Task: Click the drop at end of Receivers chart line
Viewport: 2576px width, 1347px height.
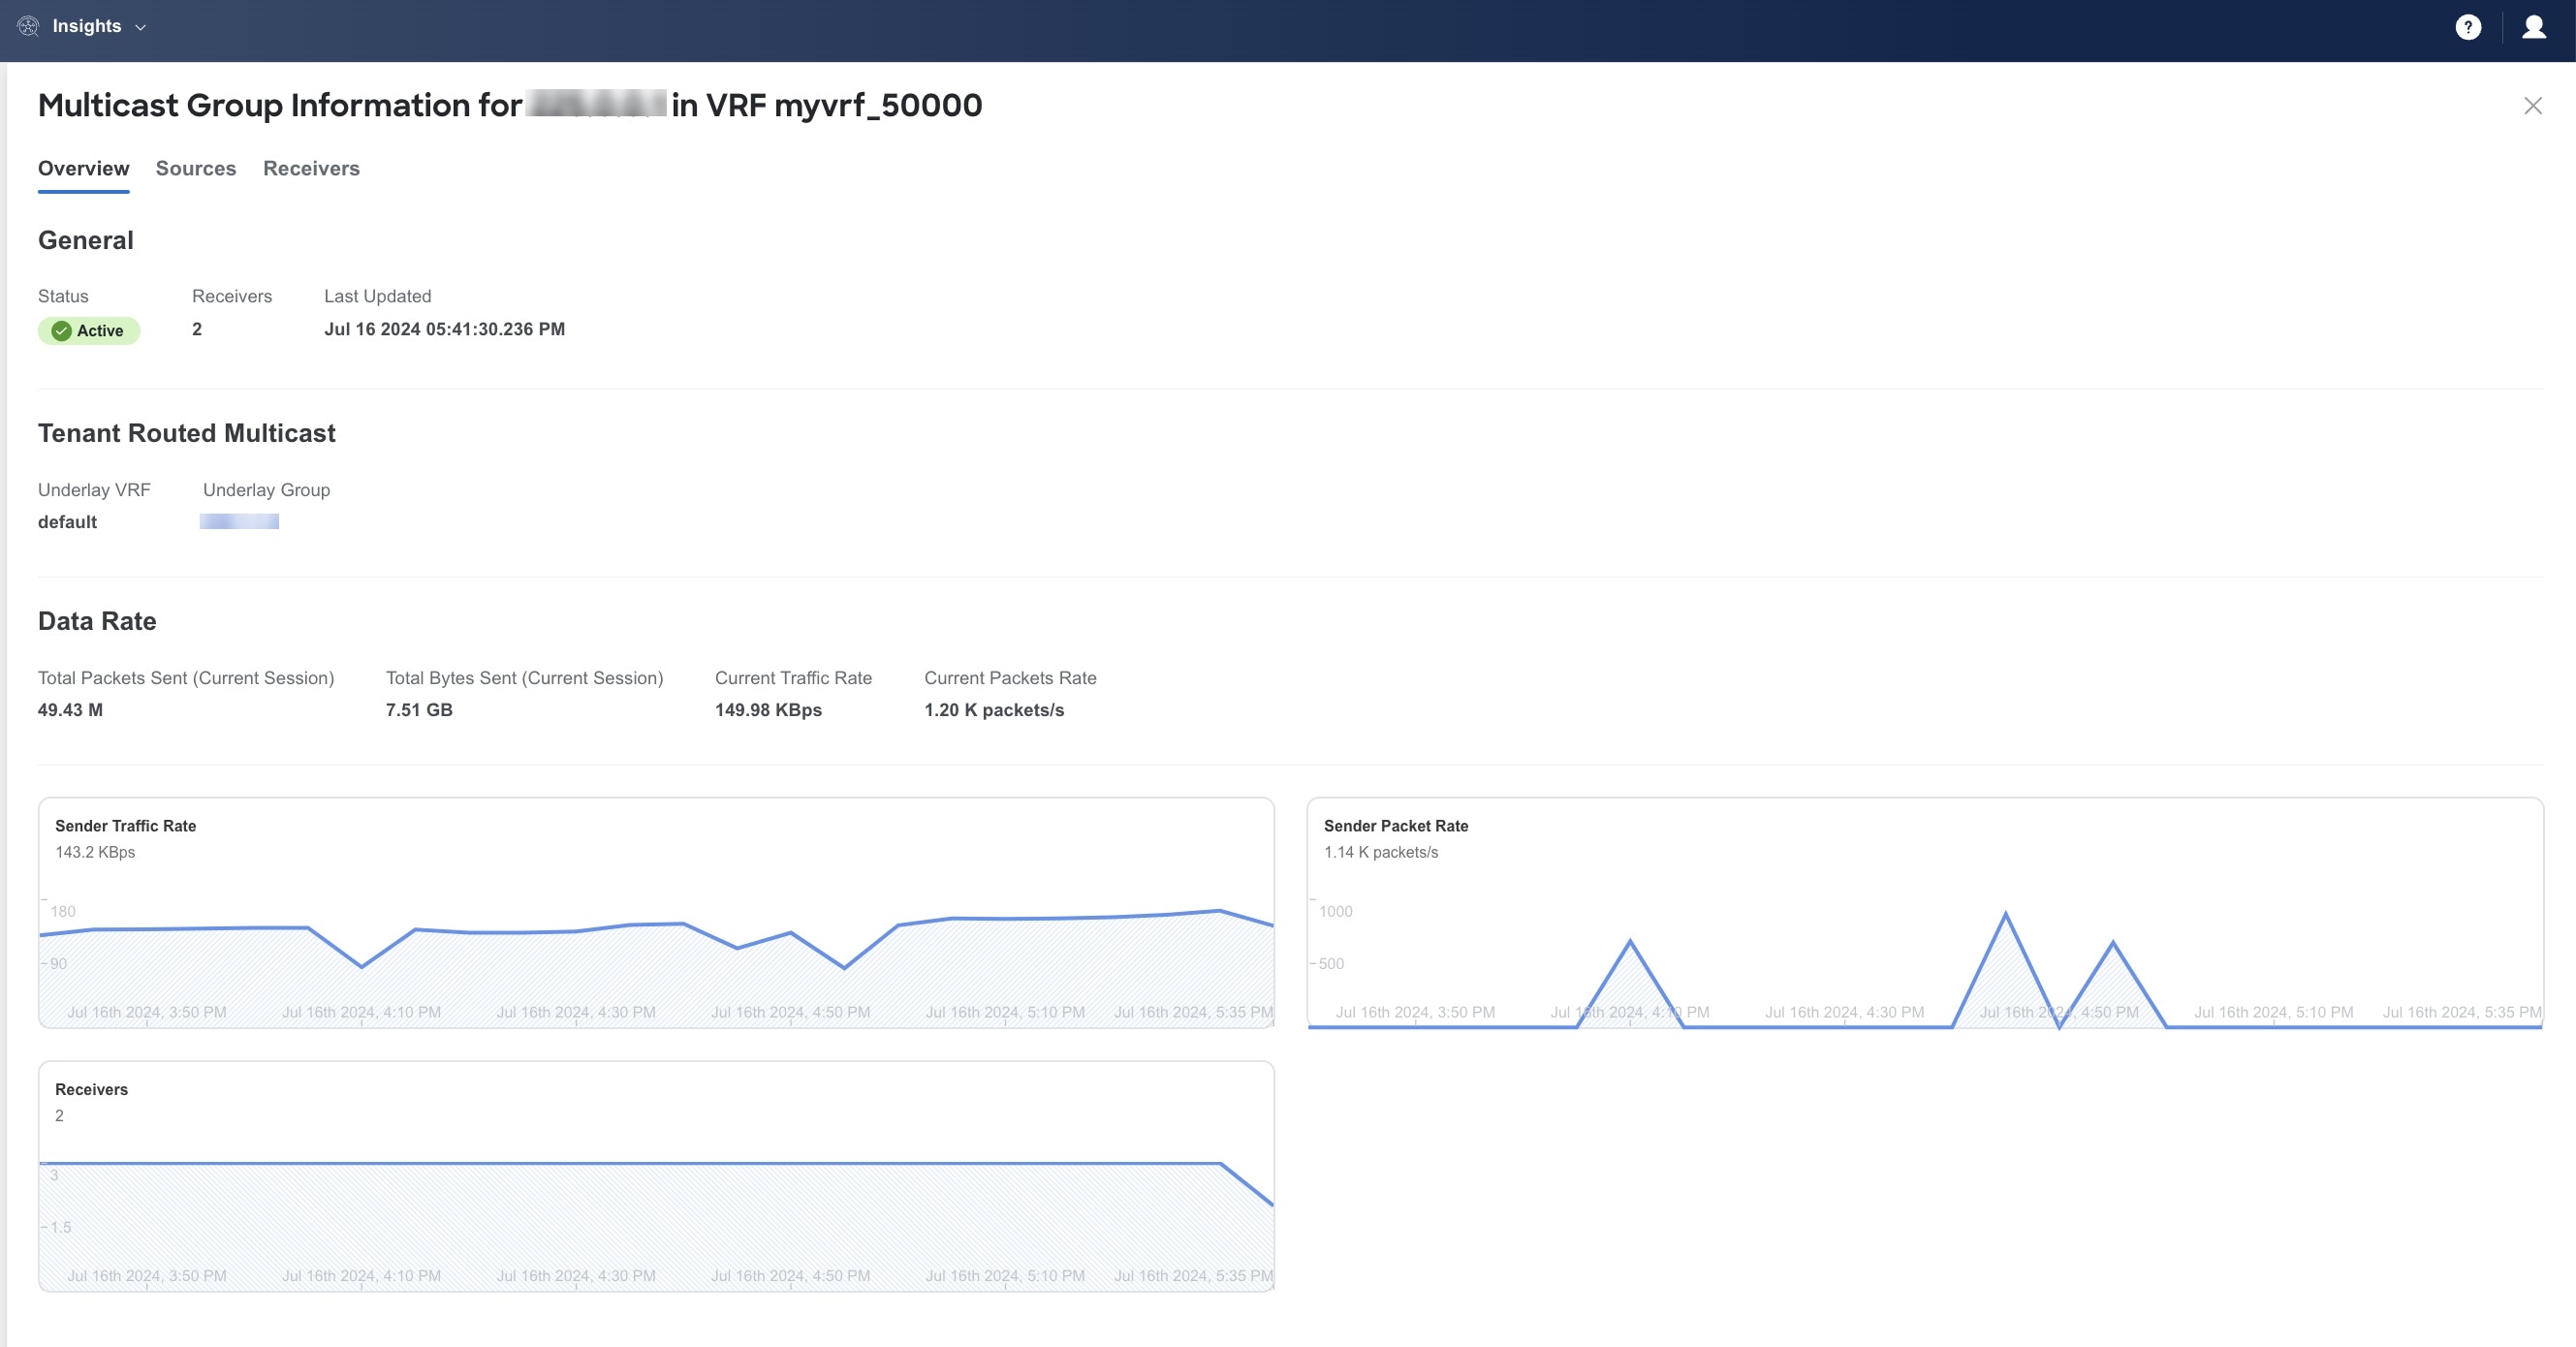Action: (1247, 1184)
